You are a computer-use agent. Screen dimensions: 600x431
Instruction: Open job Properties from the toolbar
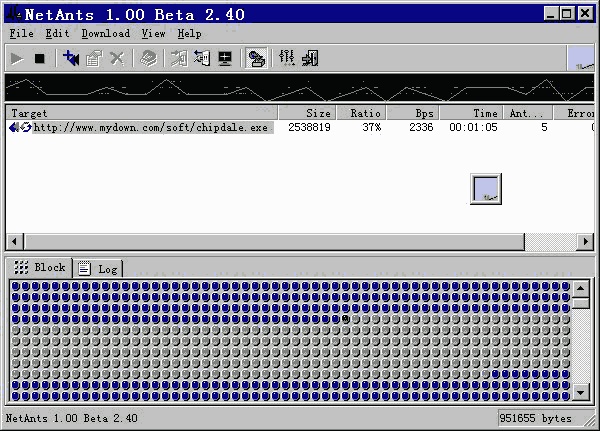coord(94,58)
